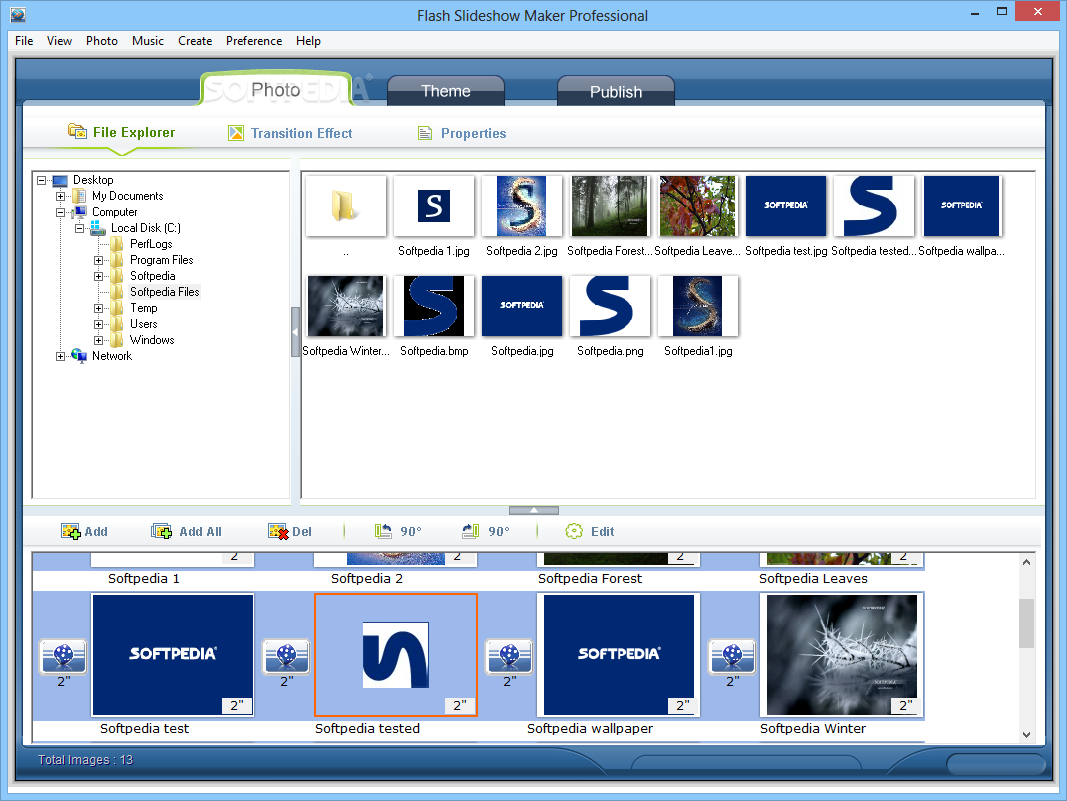Open the File Explorer sub-tab
Screen dimensions: 1067x801
pyautogui.click(x=121, y=133)
